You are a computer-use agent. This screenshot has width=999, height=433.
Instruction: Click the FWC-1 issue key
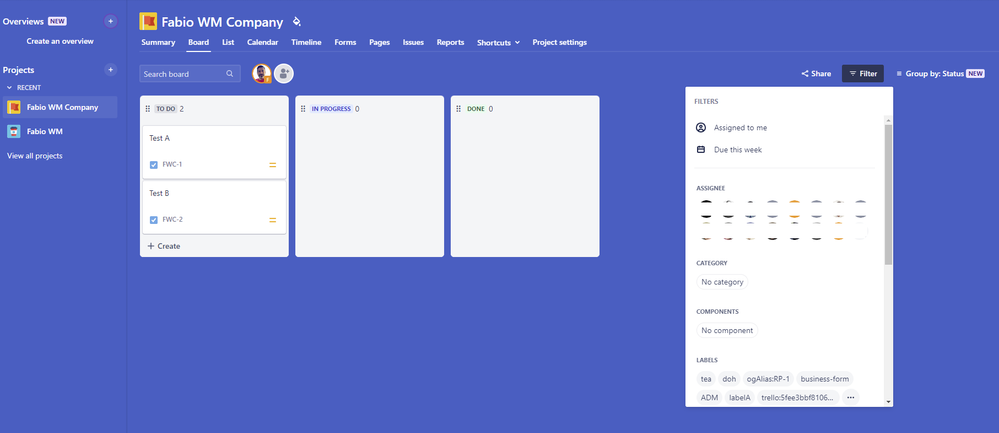click(x=172, y=165)
